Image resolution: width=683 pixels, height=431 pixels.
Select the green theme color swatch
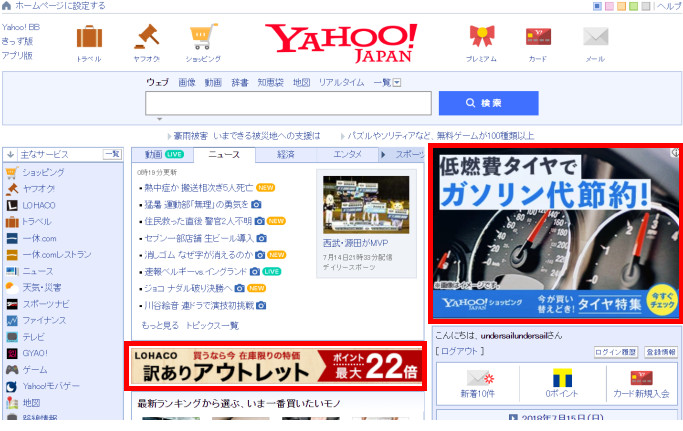point(634,6)
